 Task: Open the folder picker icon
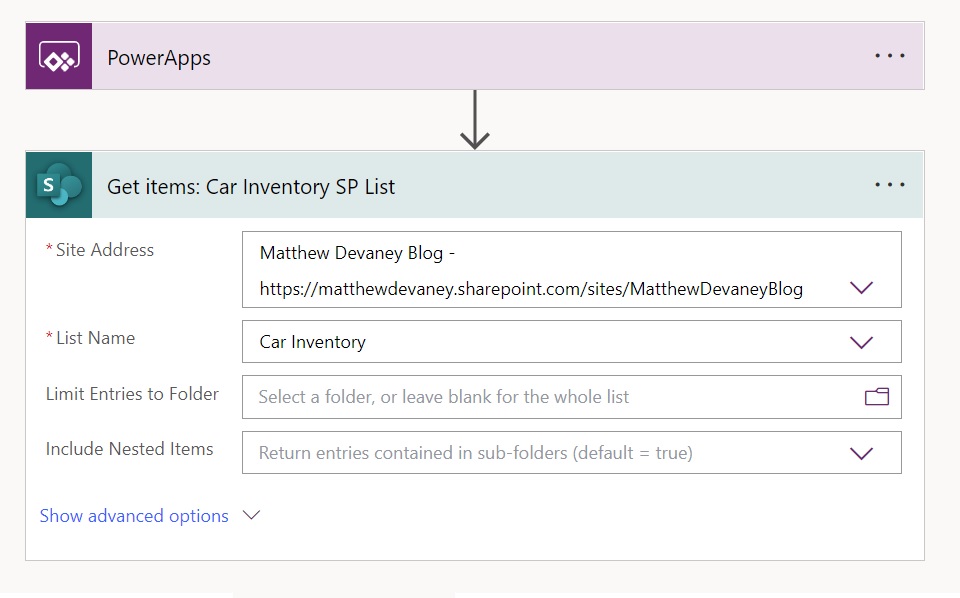click(877, 397)
